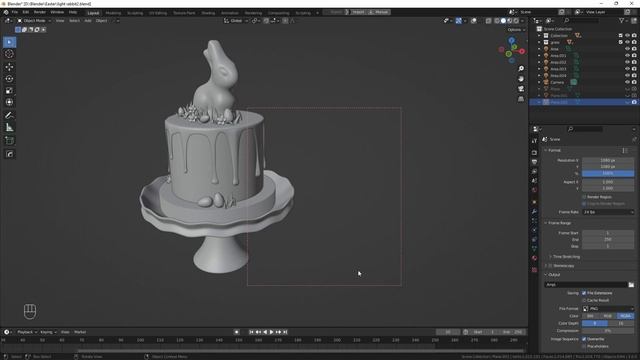
Task: Select the Annotate pencil tool
Action: pos(9,116)
